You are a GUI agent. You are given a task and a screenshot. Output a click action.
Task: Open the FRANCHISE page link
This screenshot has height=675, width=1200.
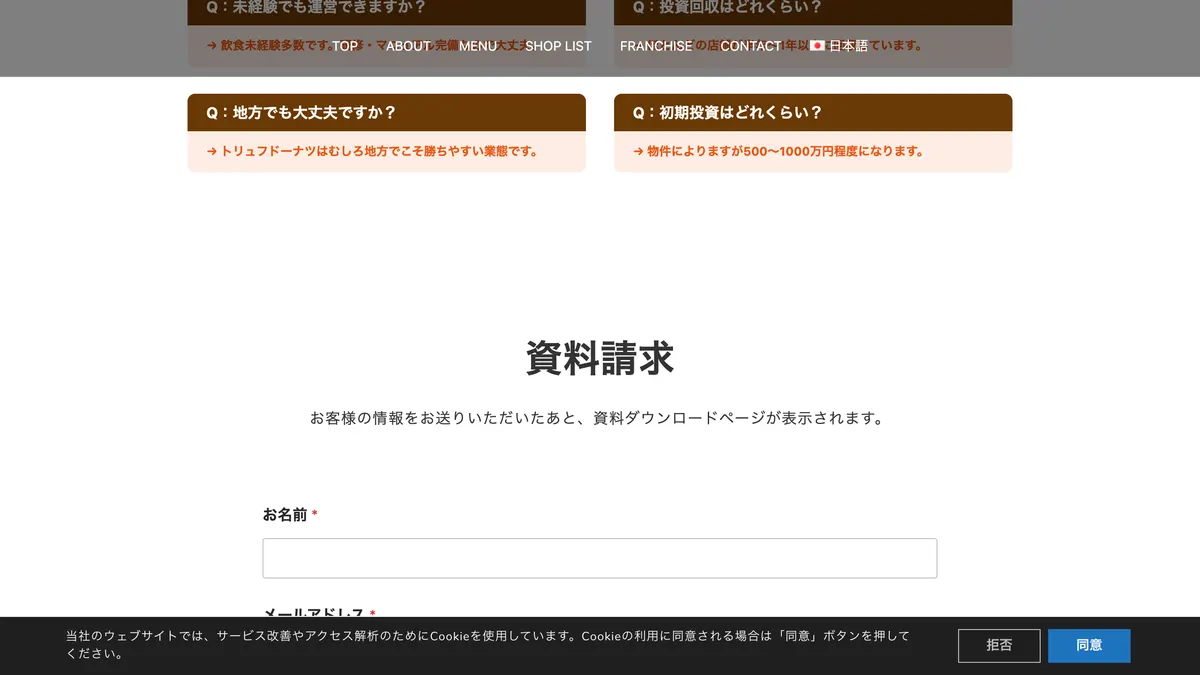pyautogui.click(x=656, y=46)
